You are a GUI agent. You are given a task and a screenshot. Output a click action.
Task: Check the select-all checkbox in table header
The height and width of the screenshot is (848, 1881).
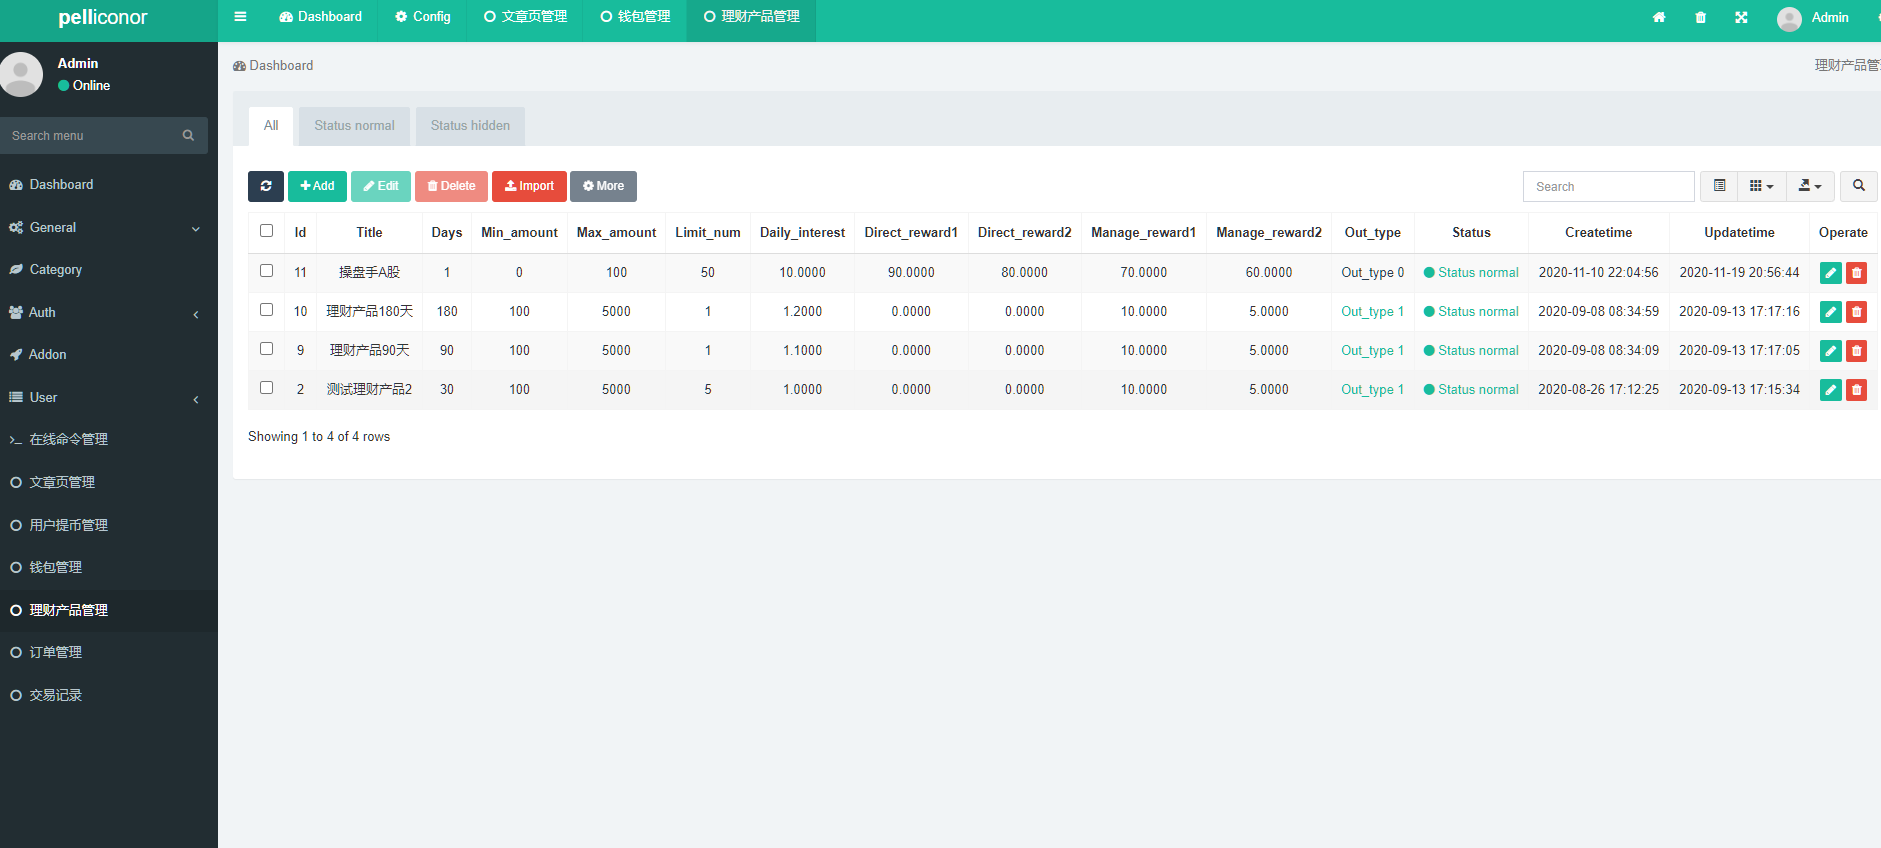pos(266,231)
